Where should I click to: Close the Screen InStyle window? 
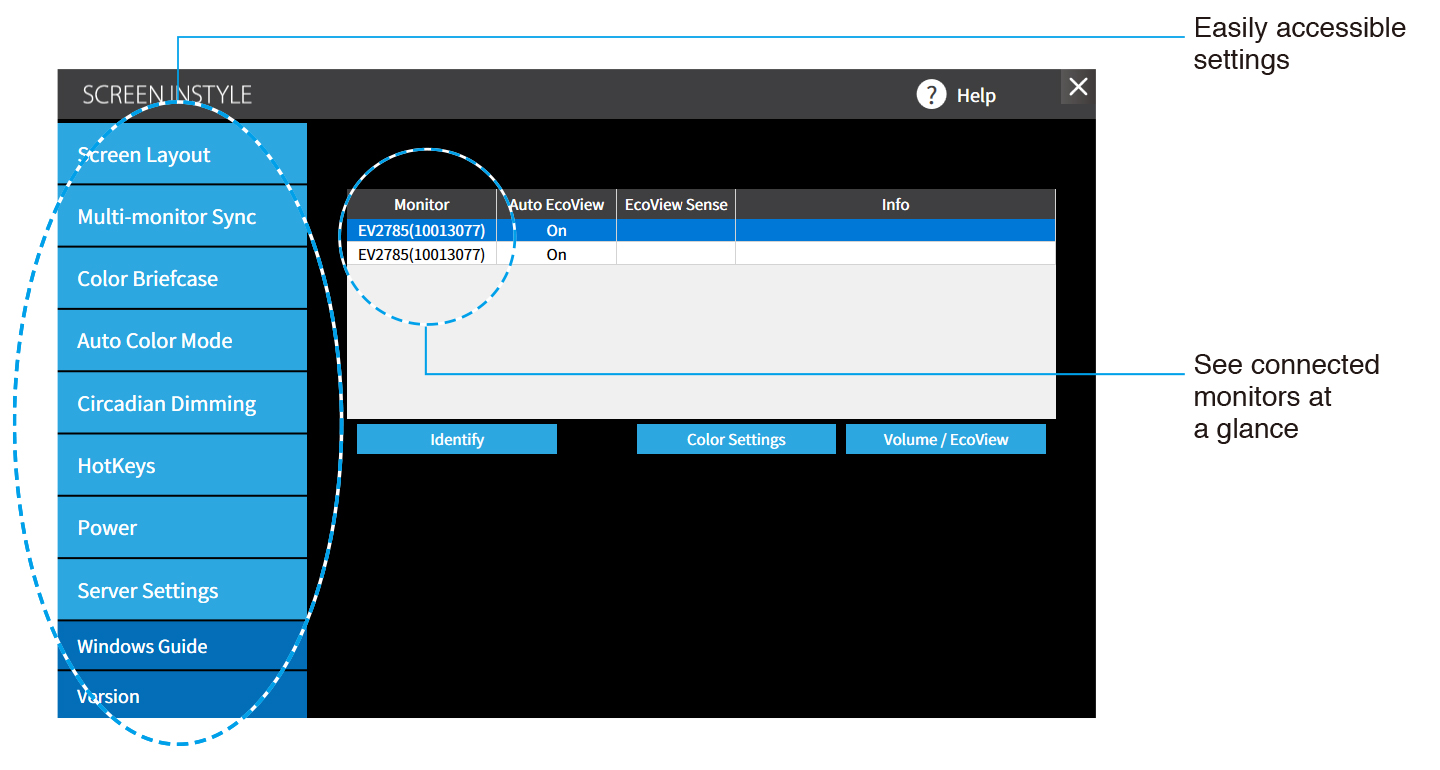[1077, 87]
